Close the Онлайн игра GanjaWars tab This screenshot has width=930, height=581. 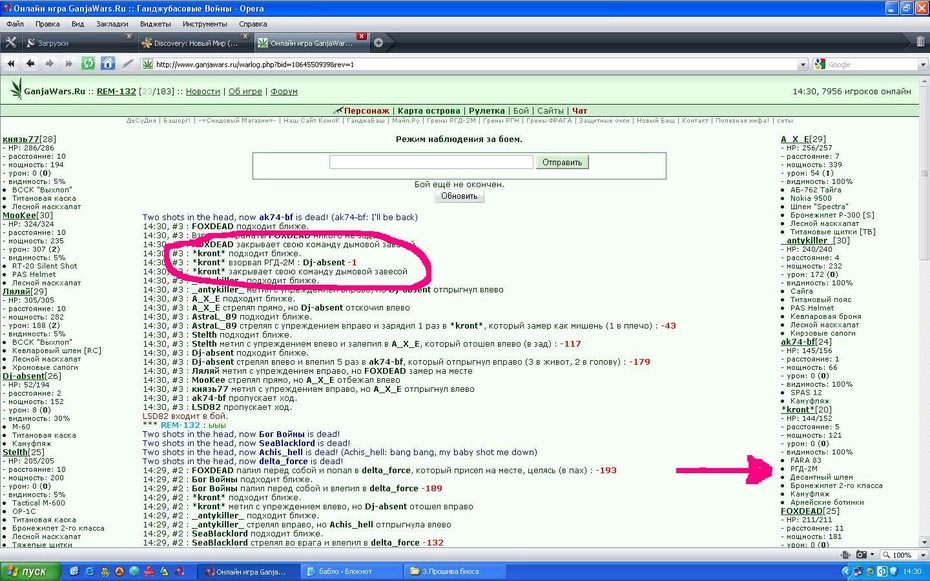pyautogui.click(x=361, y=37)
